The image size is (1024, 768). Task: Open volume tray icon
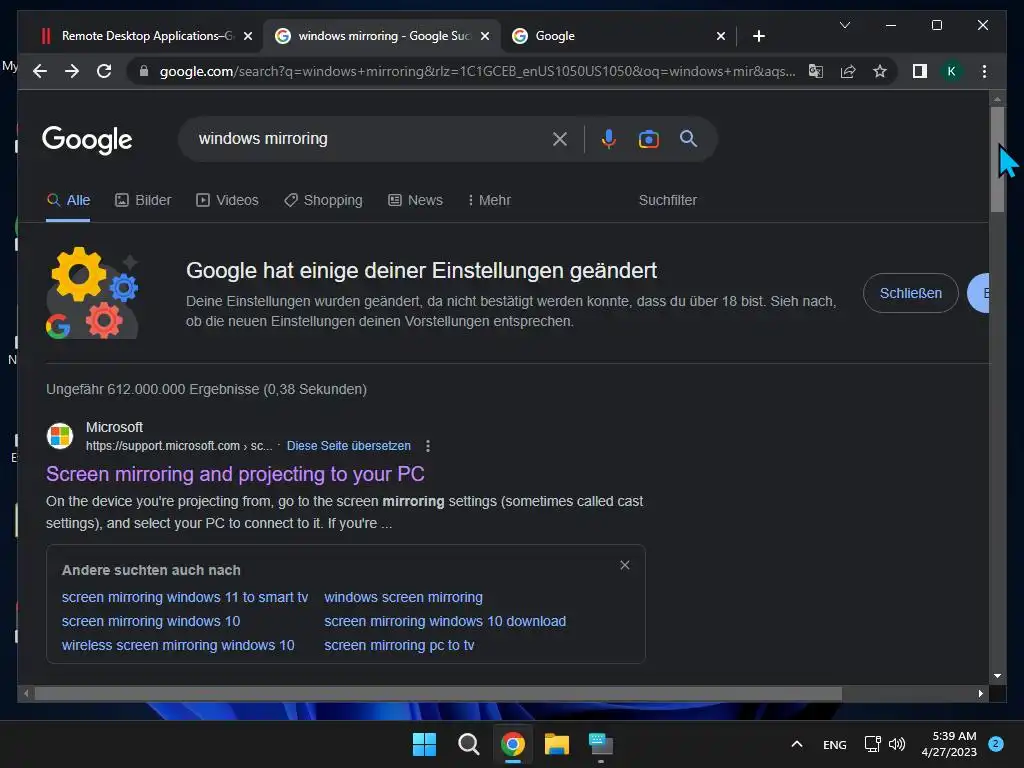[x=897, y=744]
